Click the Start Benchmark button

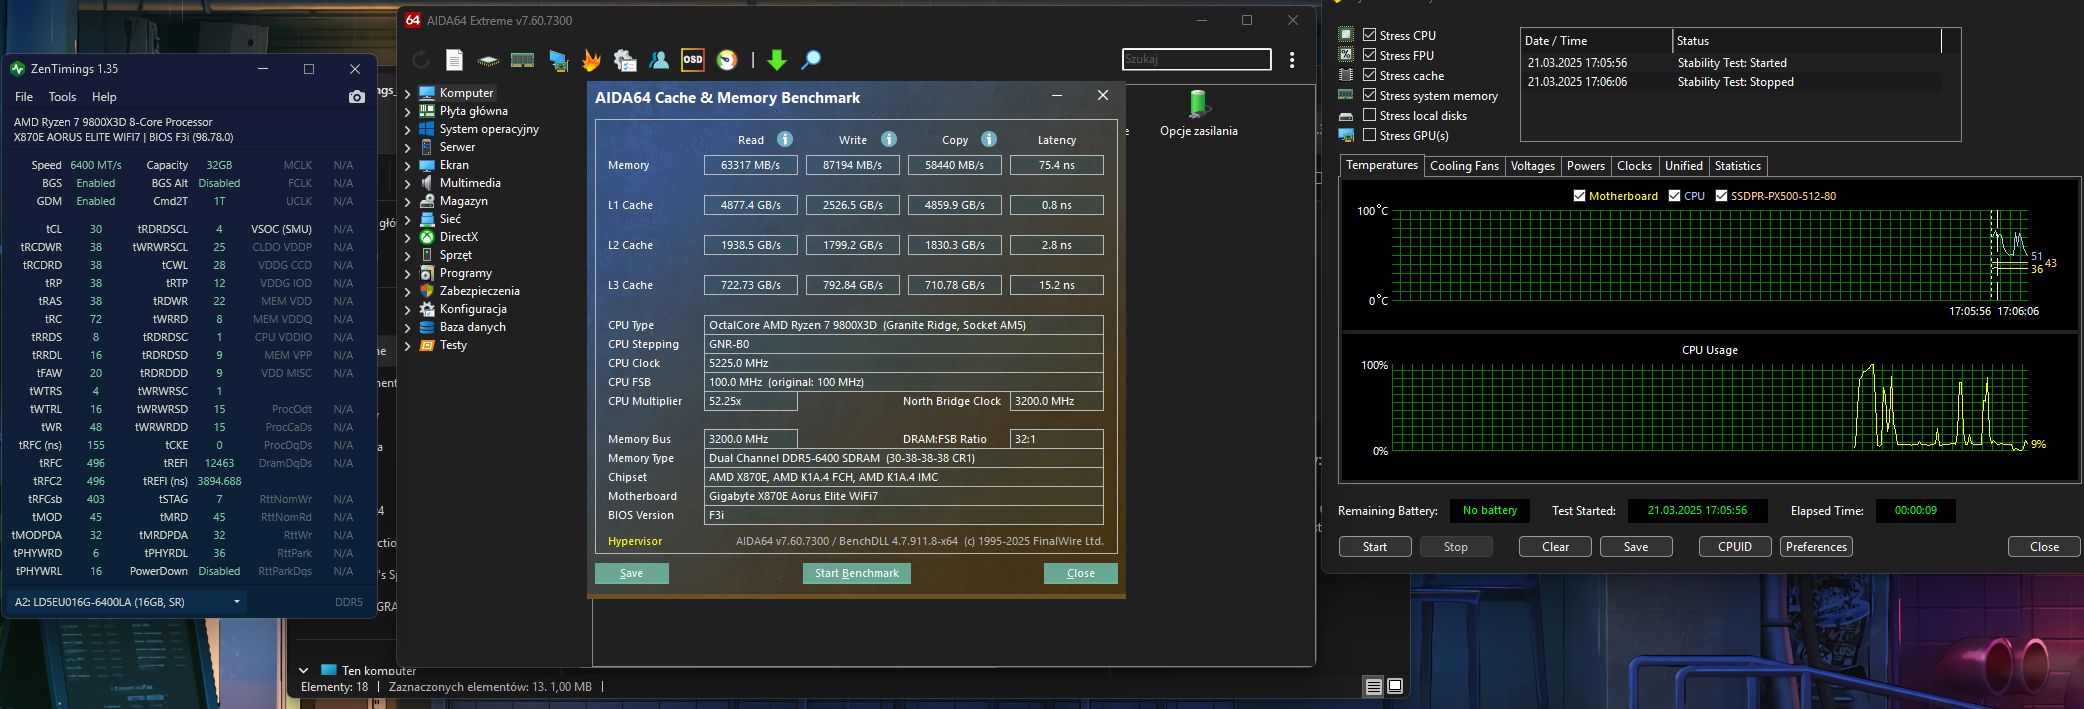point(856,573)
